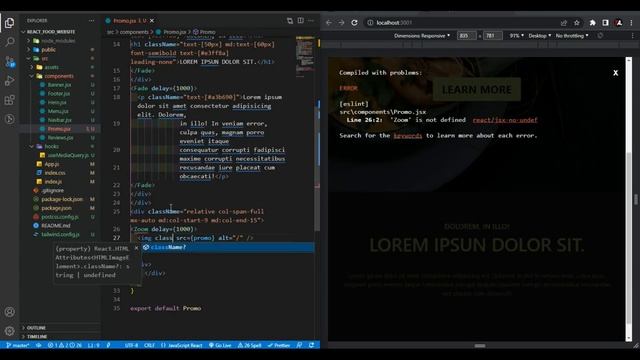Open device toolbar more options

coord(633,36)
